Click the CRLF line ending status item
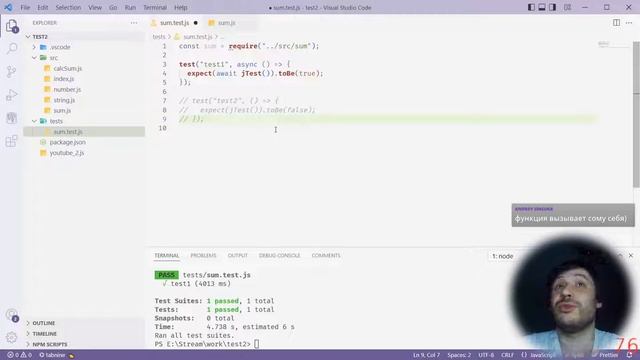The width and height of the screenshot is (640, 360). [507, 355]
